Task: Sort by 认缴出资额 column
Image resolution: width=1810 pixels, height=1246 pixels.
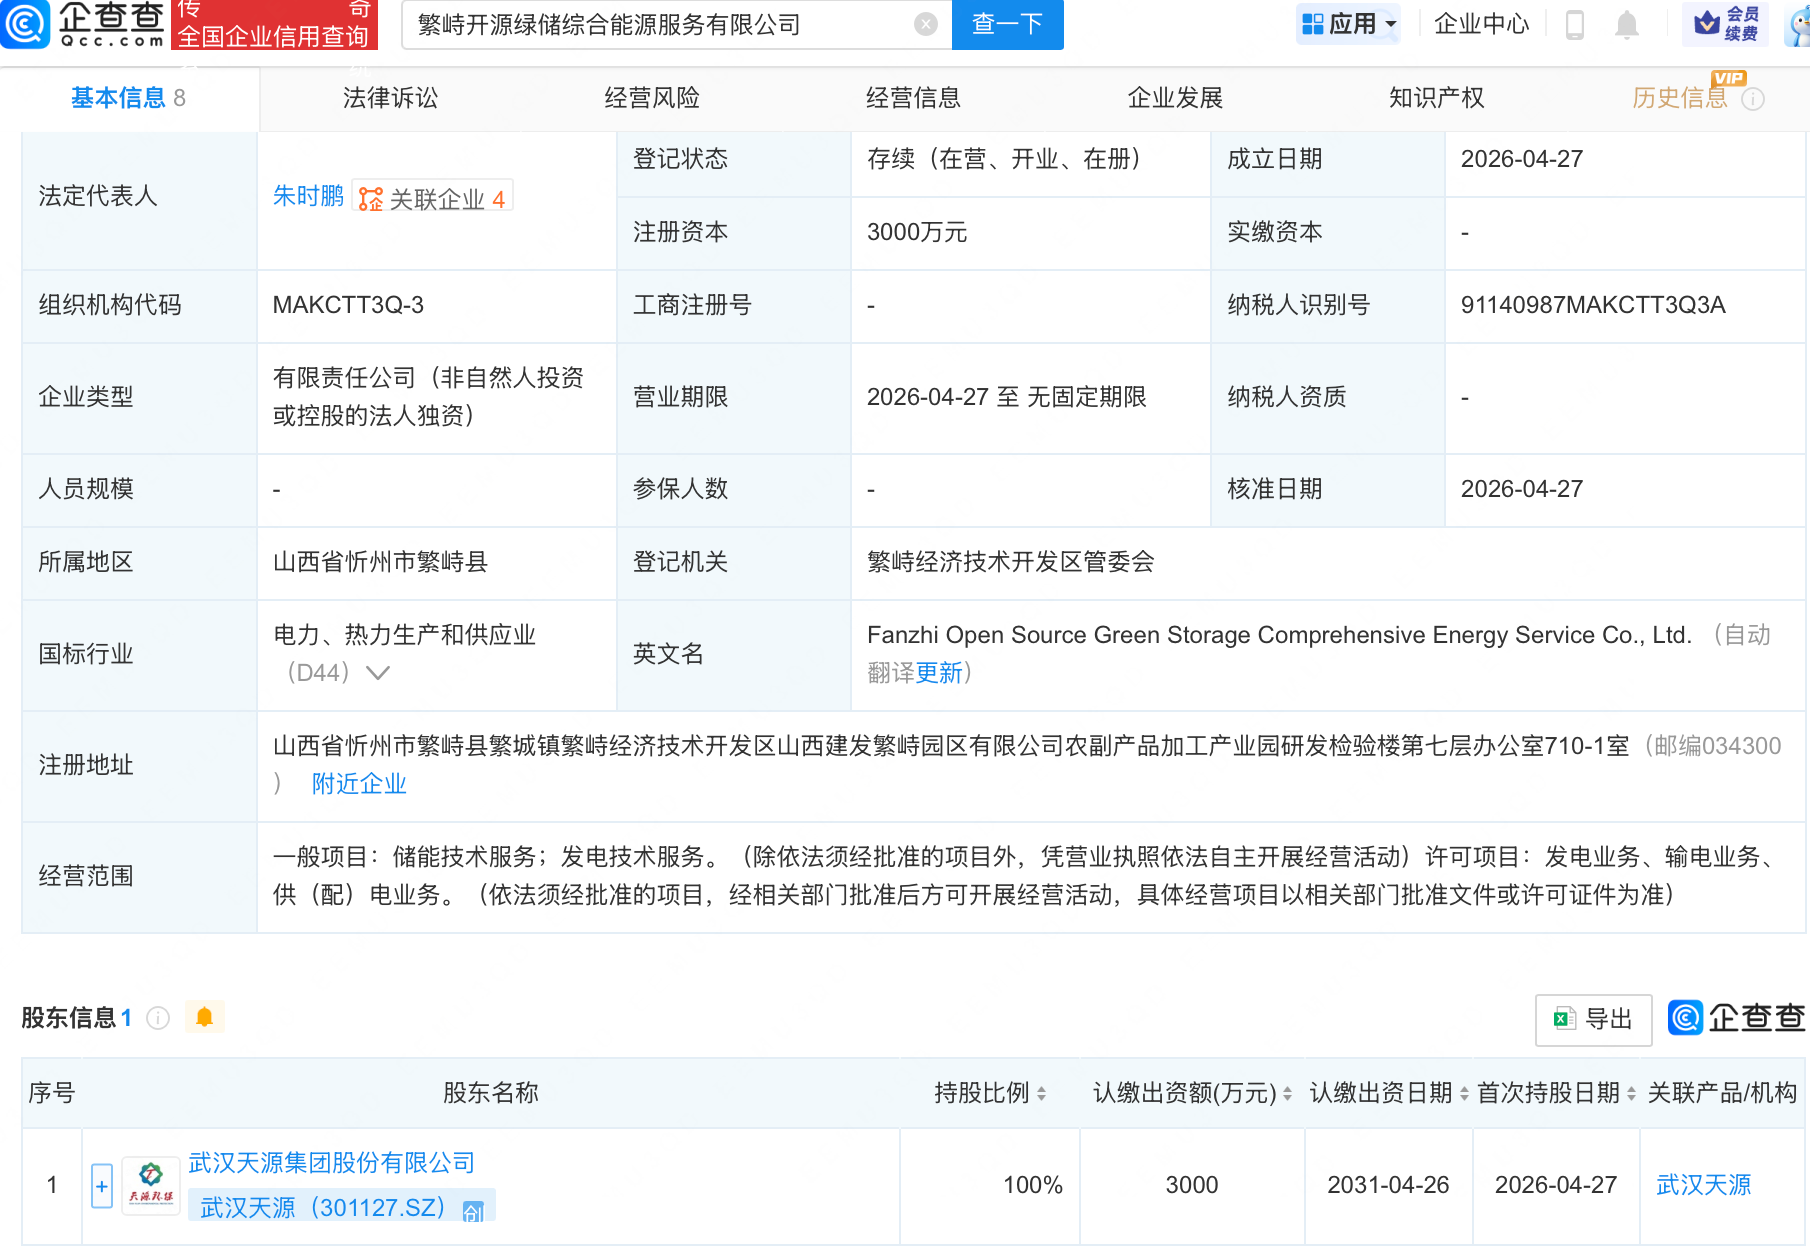Action: pyautogui.click(x=1287, y=1093)
